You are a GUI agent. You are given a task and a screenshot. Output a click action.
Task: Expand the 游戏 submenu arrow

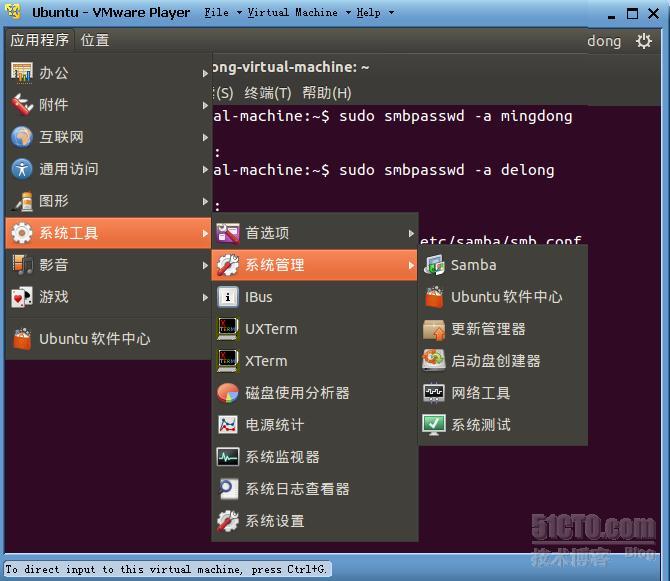(205, 297)
